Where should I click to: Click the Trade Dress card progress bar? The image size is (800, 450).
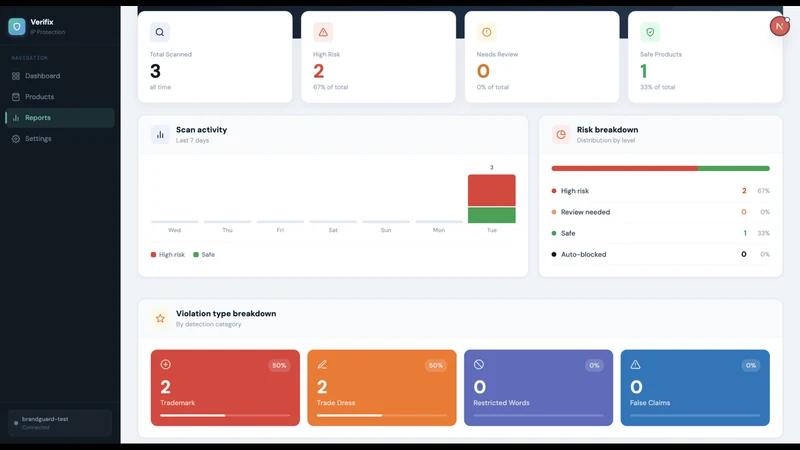[x=382, y=415]
